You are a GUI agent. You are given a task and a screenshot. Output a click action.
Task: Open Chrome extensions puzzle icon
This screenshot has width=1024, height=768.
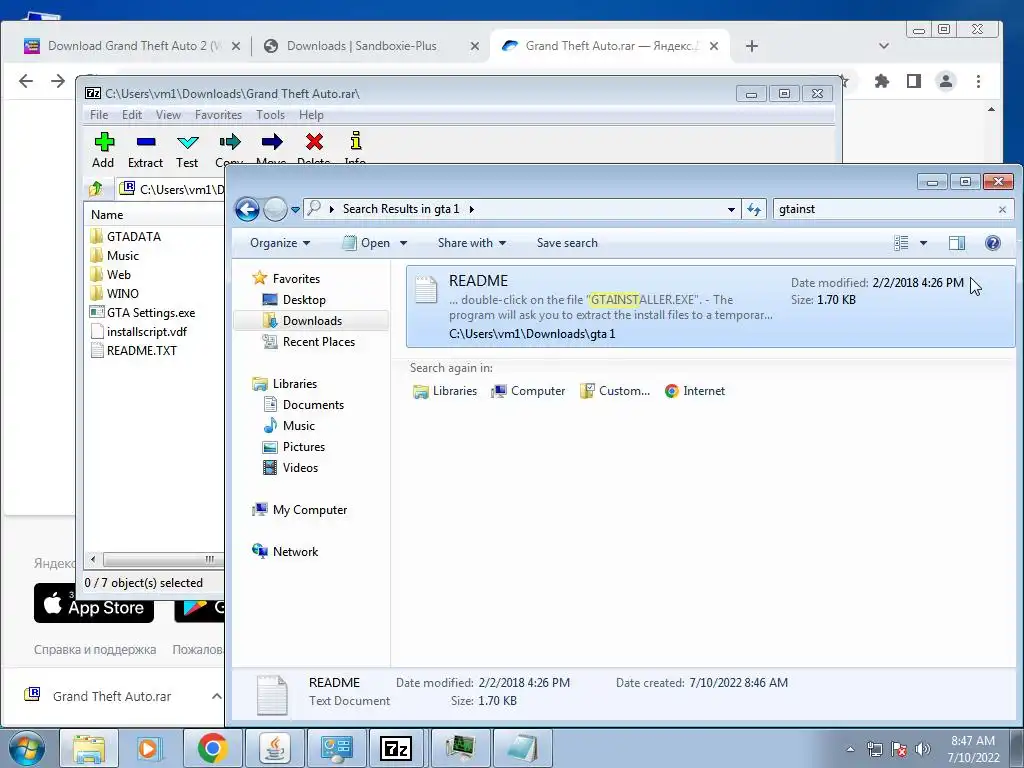click(882, 81)
